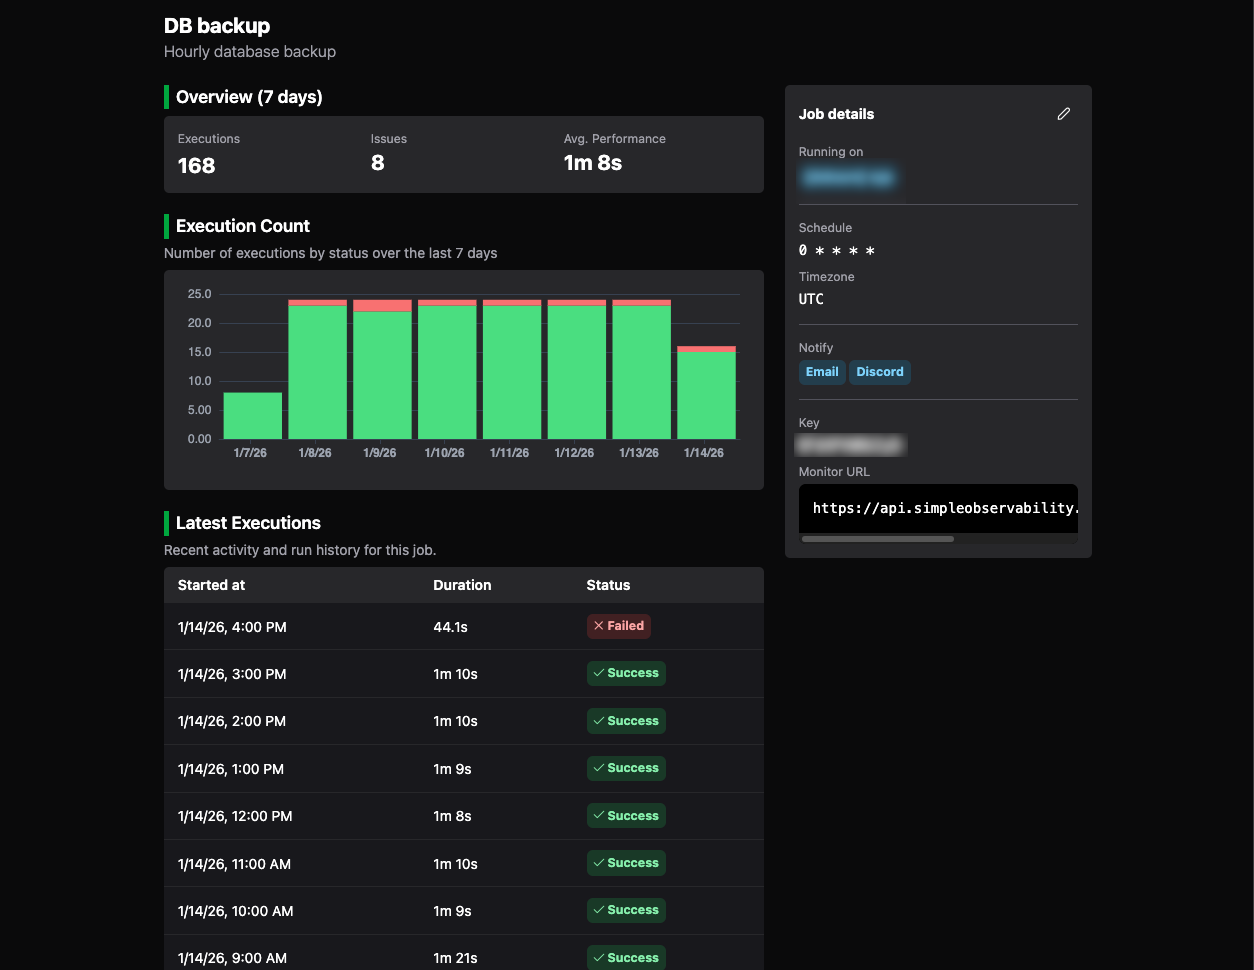This screenshot has height=970, width=1254.
Task: Click the blurred Key value
Action: click(851, 445)
